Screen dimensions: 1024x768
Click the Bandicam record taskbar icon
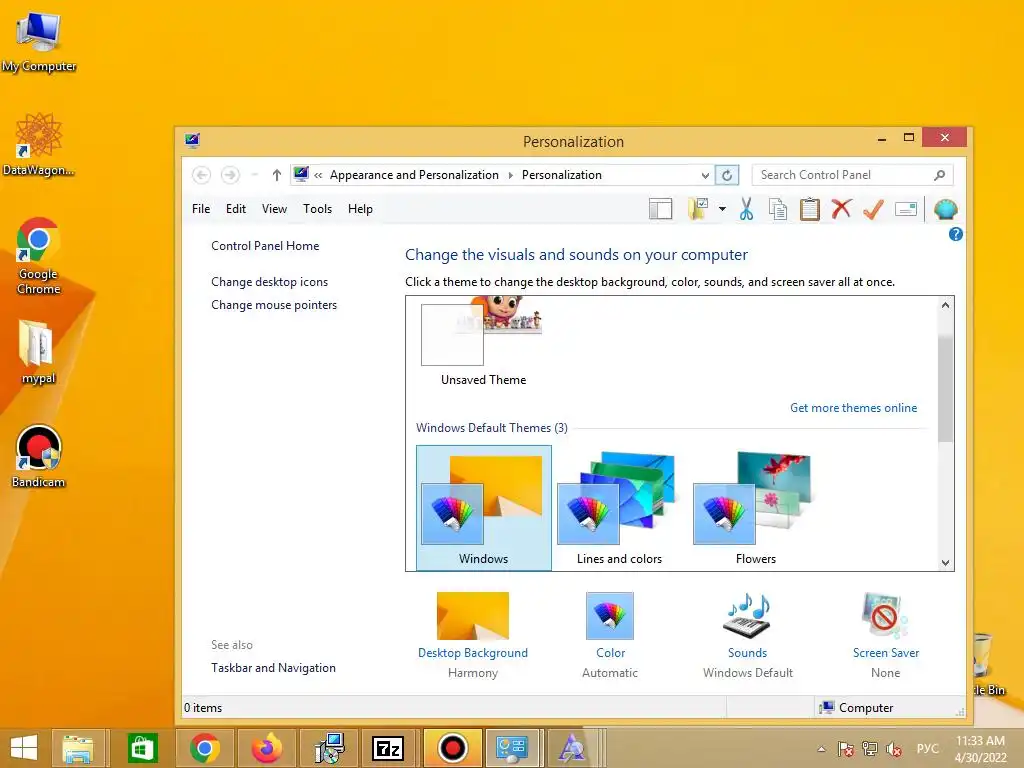coord(452,748)
